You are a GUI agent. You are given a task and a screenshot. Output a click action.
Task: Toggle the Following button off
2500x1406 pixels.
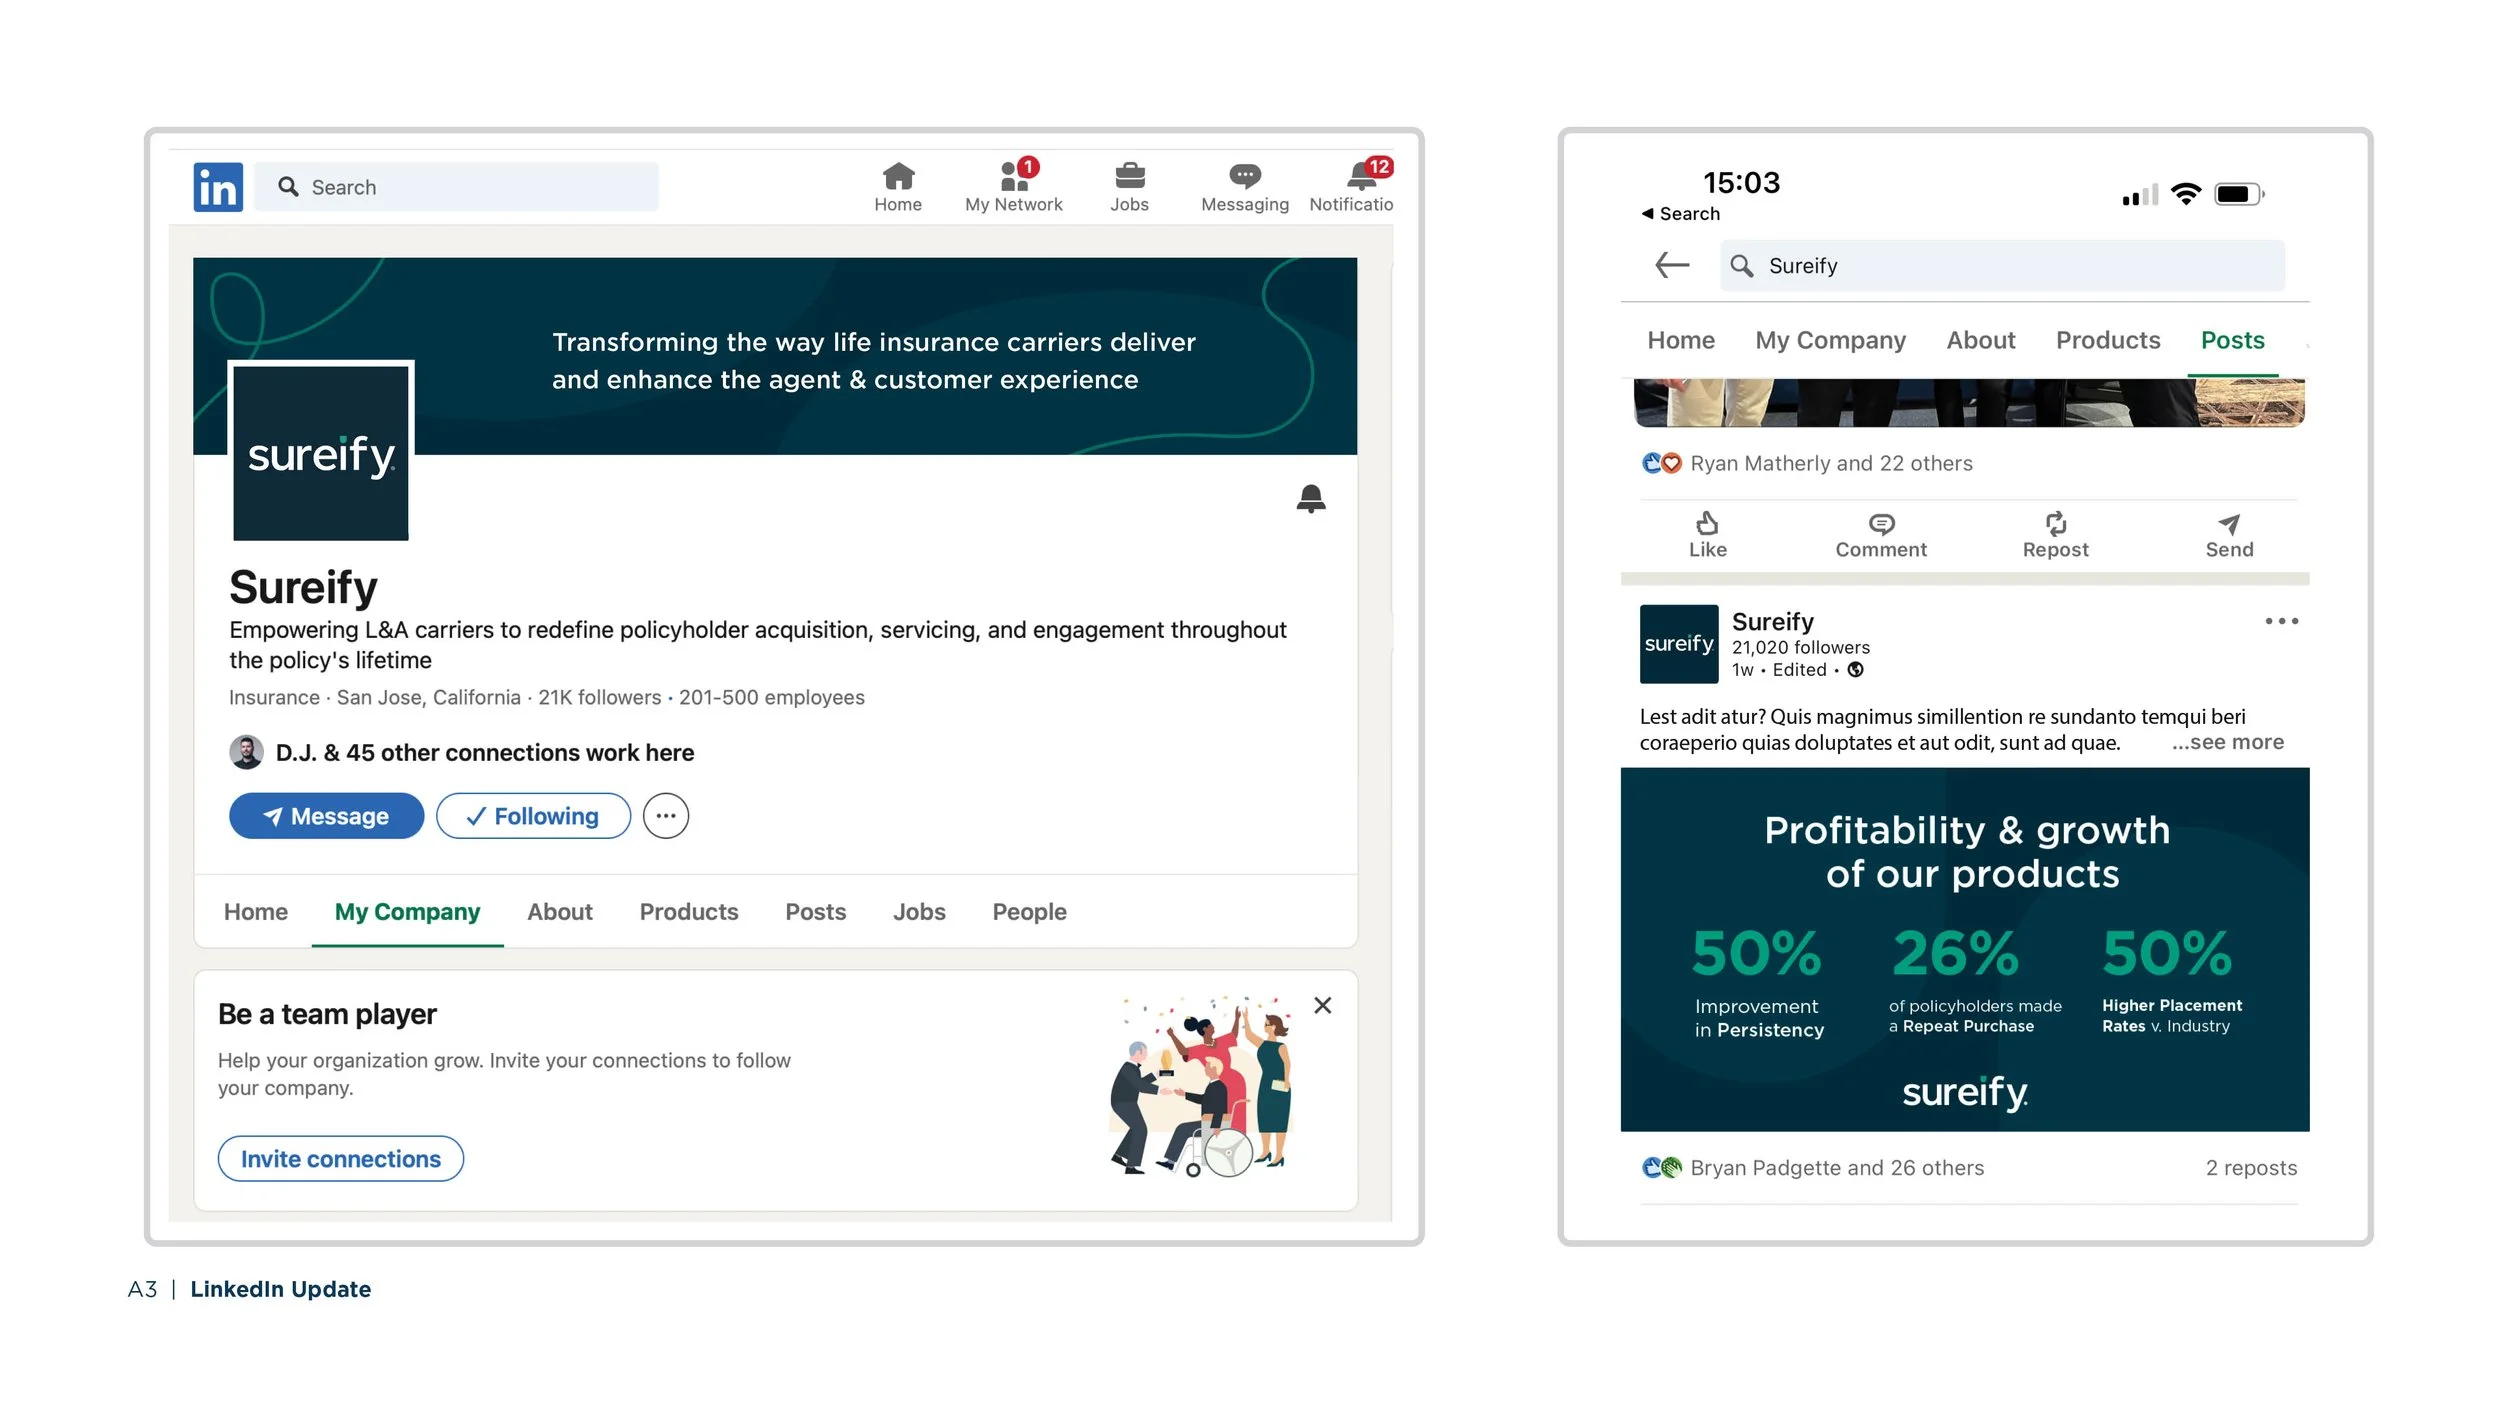pyautogui.click(x=533, y=816)
